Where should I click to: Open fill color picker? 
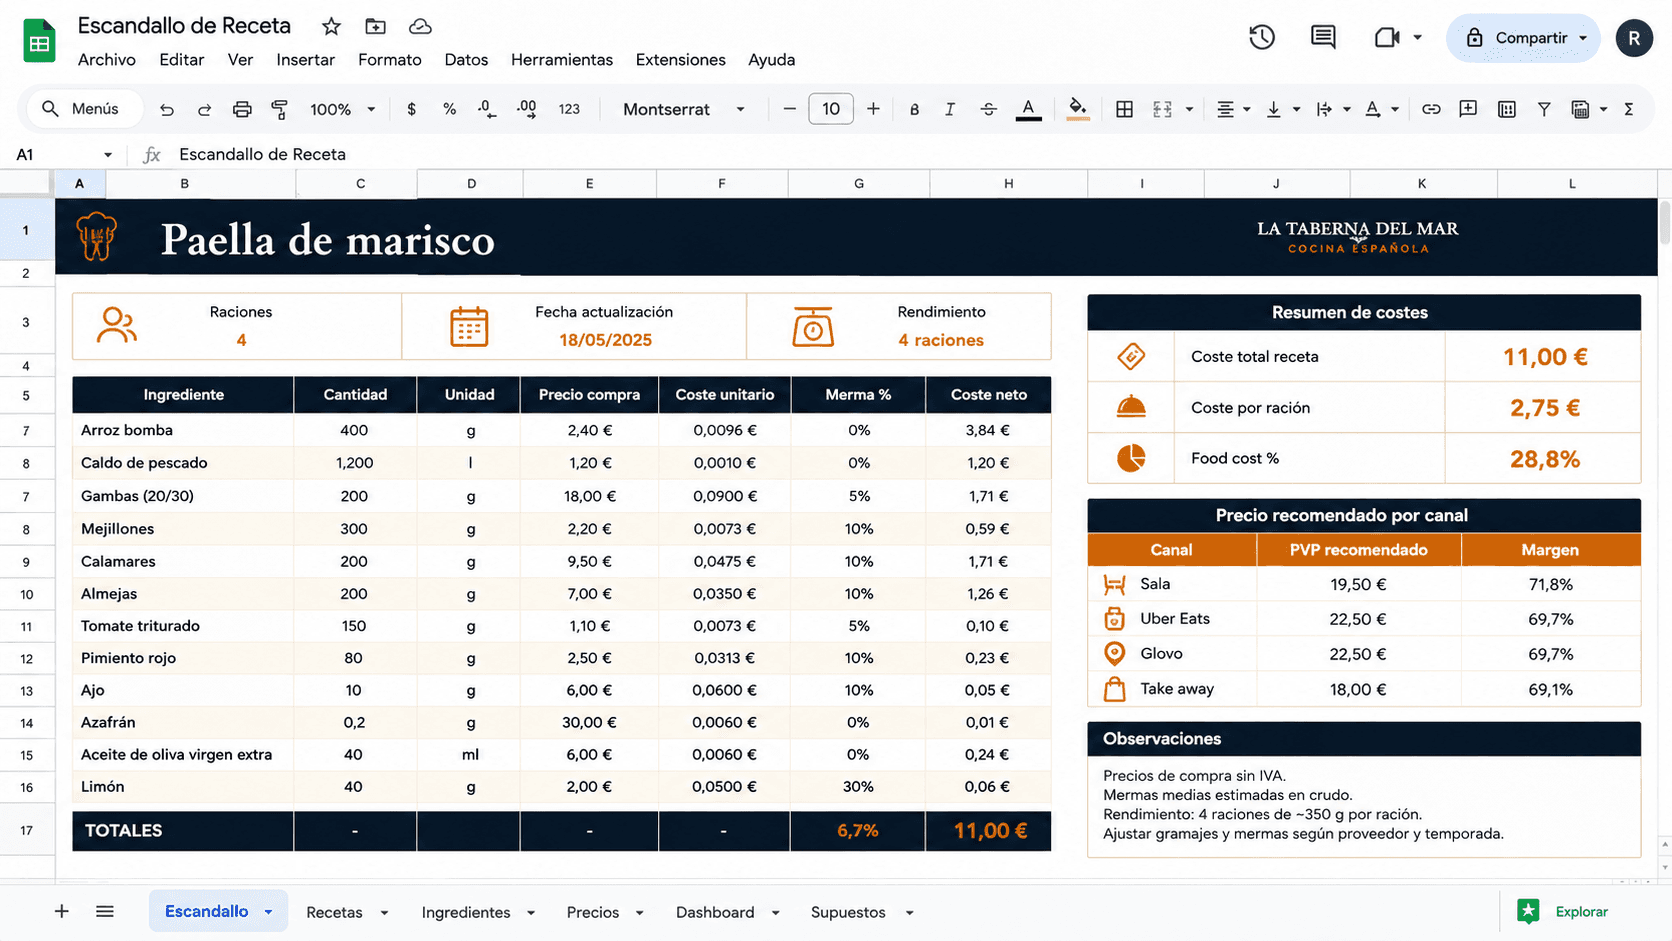tap(1077, 109)
